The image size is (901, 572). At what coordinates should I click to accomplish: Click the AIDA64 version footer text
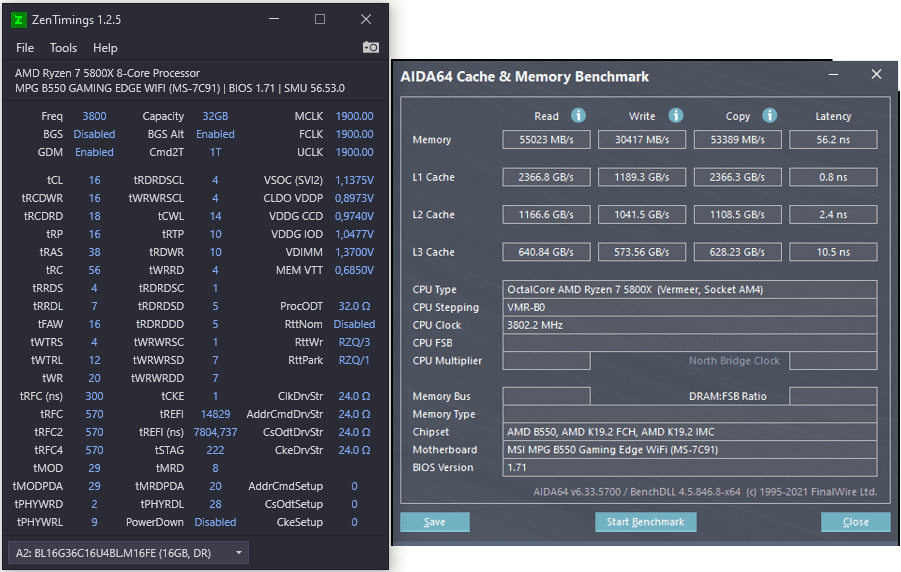point(705,492)
